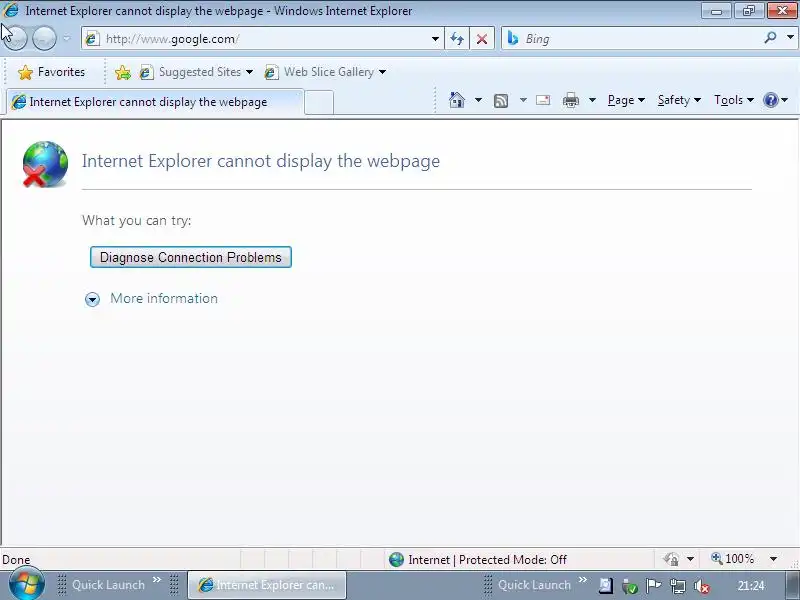Click the Windows Start orb
This screenshot has width=800, height=600.
click(27, 584)
